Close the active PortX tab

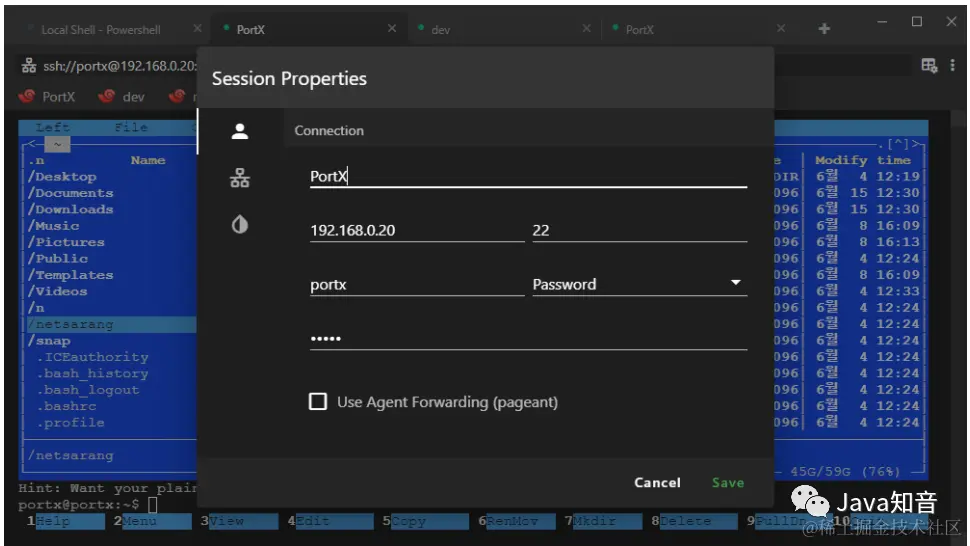click(x=392, y=28)
